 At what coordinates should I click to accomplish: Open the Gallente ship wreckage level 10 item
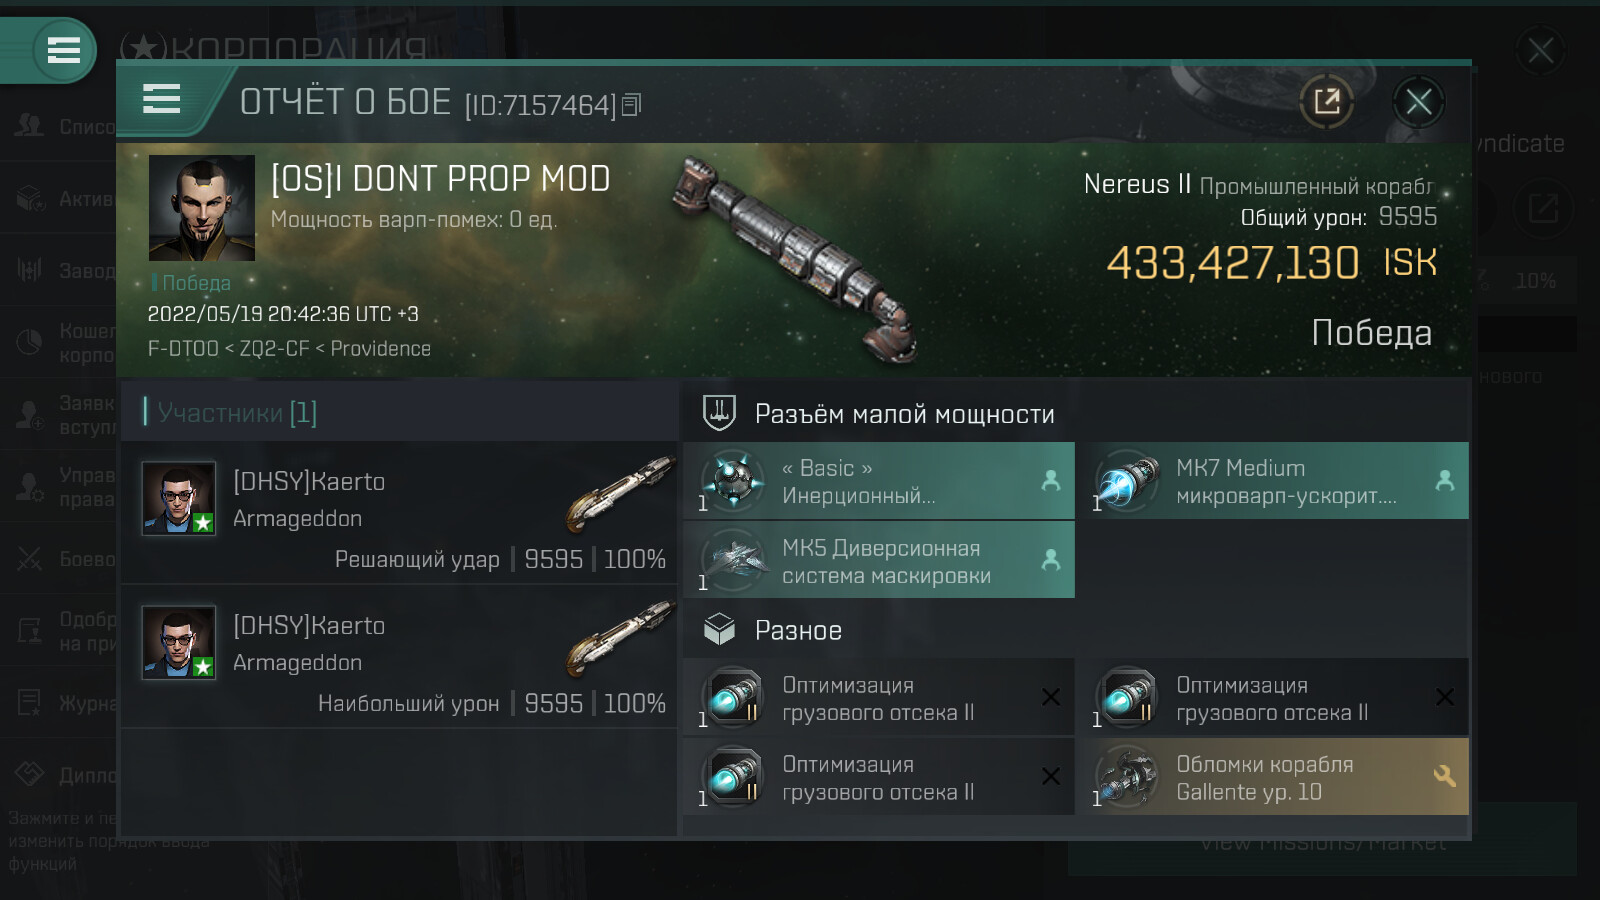[1278, 777]
